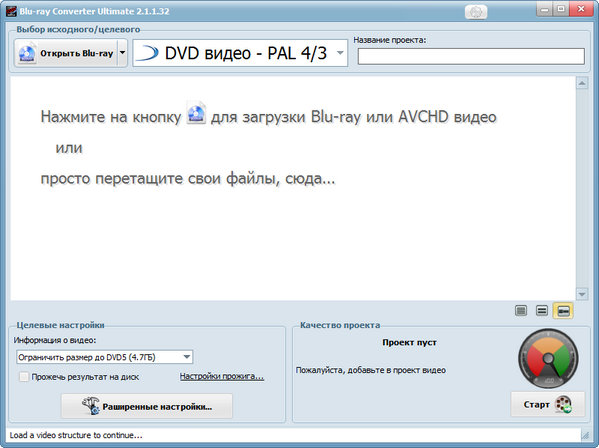This screenshot has width=599, height=448.
Task: Click the Старт button
Action: click(x=547, y=404)
